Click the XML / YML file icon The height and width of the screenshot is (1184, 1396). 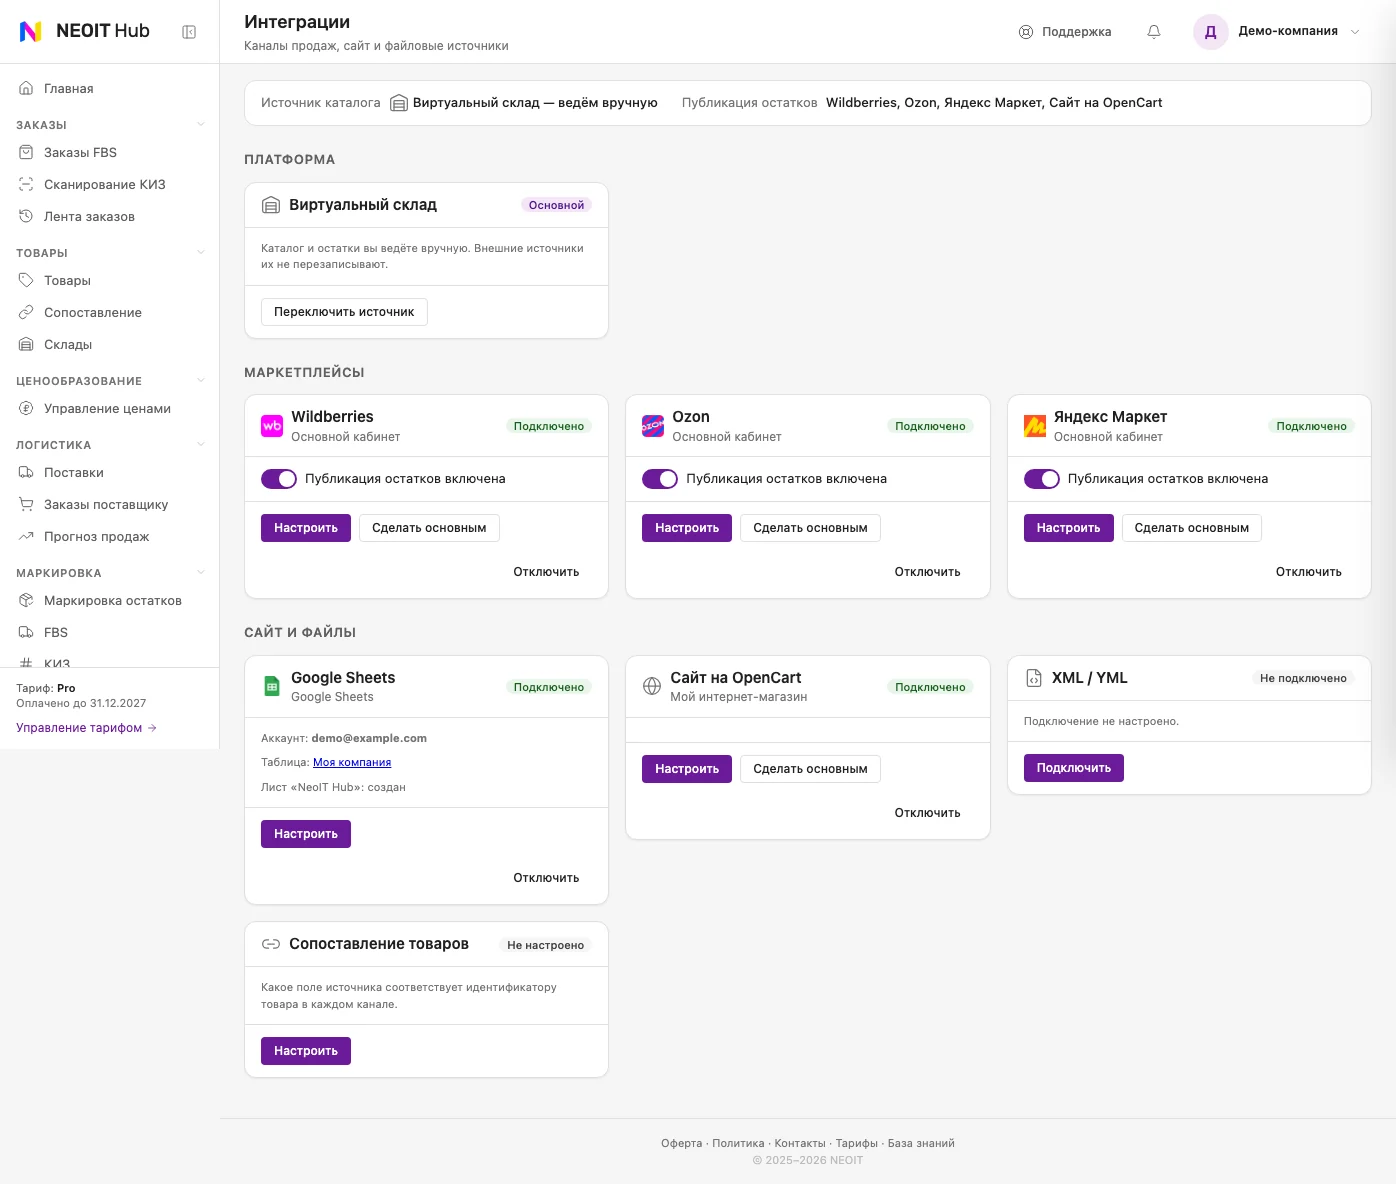[x=1034, y=678]
